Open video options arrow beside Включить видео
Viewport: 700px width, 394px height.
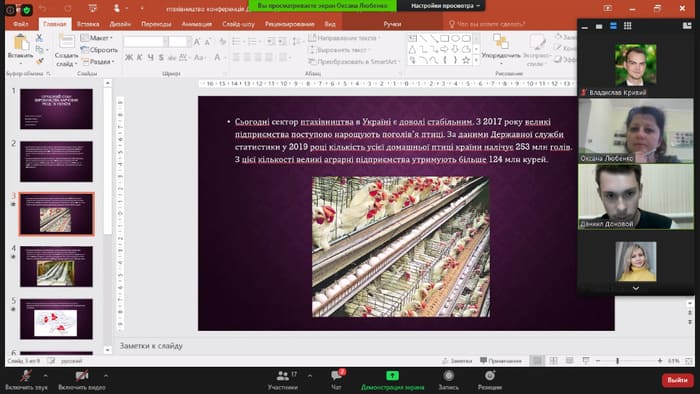click(105, 376)
